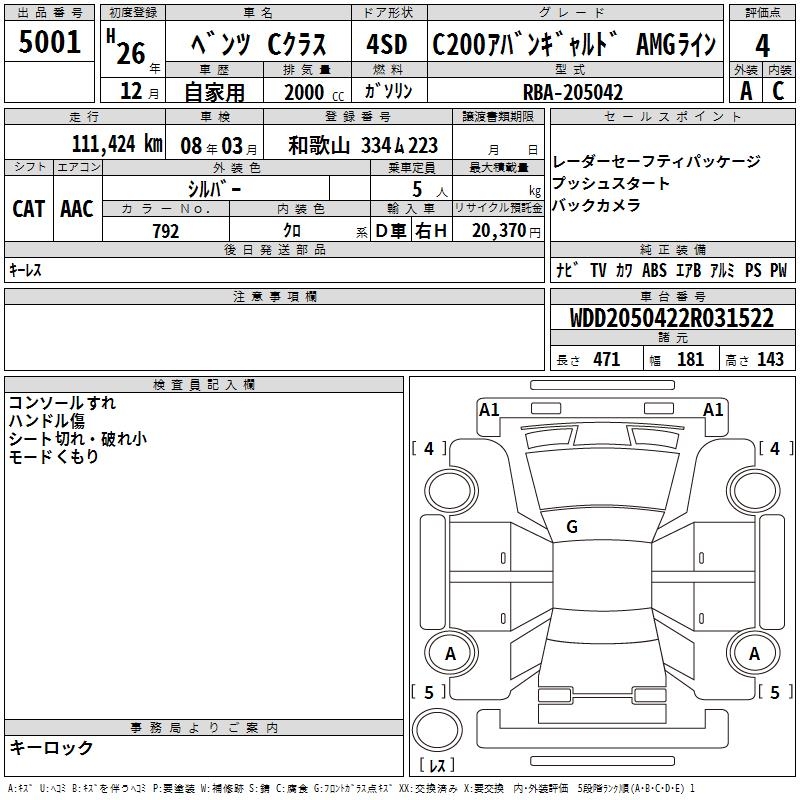
Task: Click the キーロック office notice
Action: [51, 748]
